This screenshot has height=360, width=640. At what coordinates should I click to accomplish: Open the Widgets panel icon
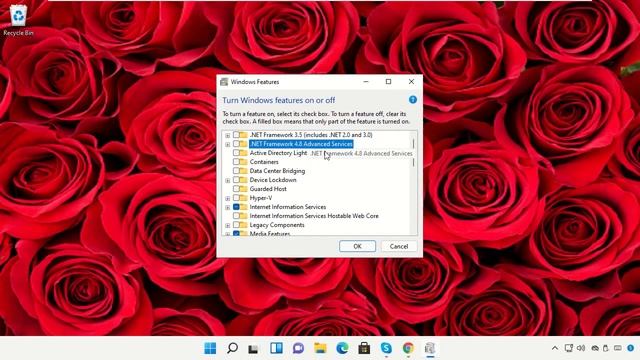pyautogui.click(x=276, y=348)
